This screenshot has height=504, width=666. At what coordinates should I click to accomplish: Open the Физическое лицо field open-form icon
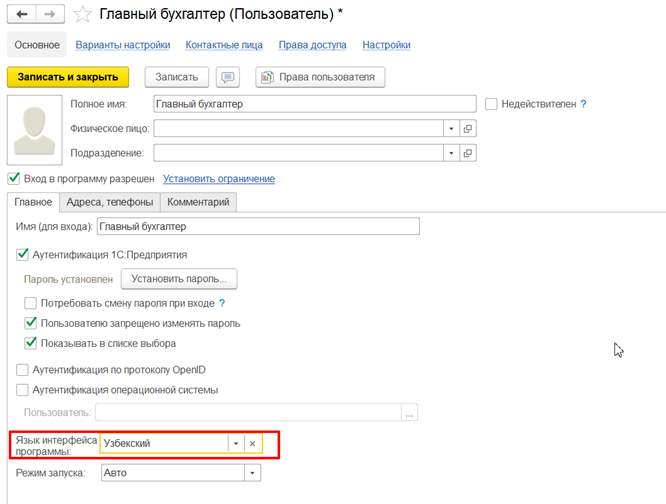pos(467,129)
